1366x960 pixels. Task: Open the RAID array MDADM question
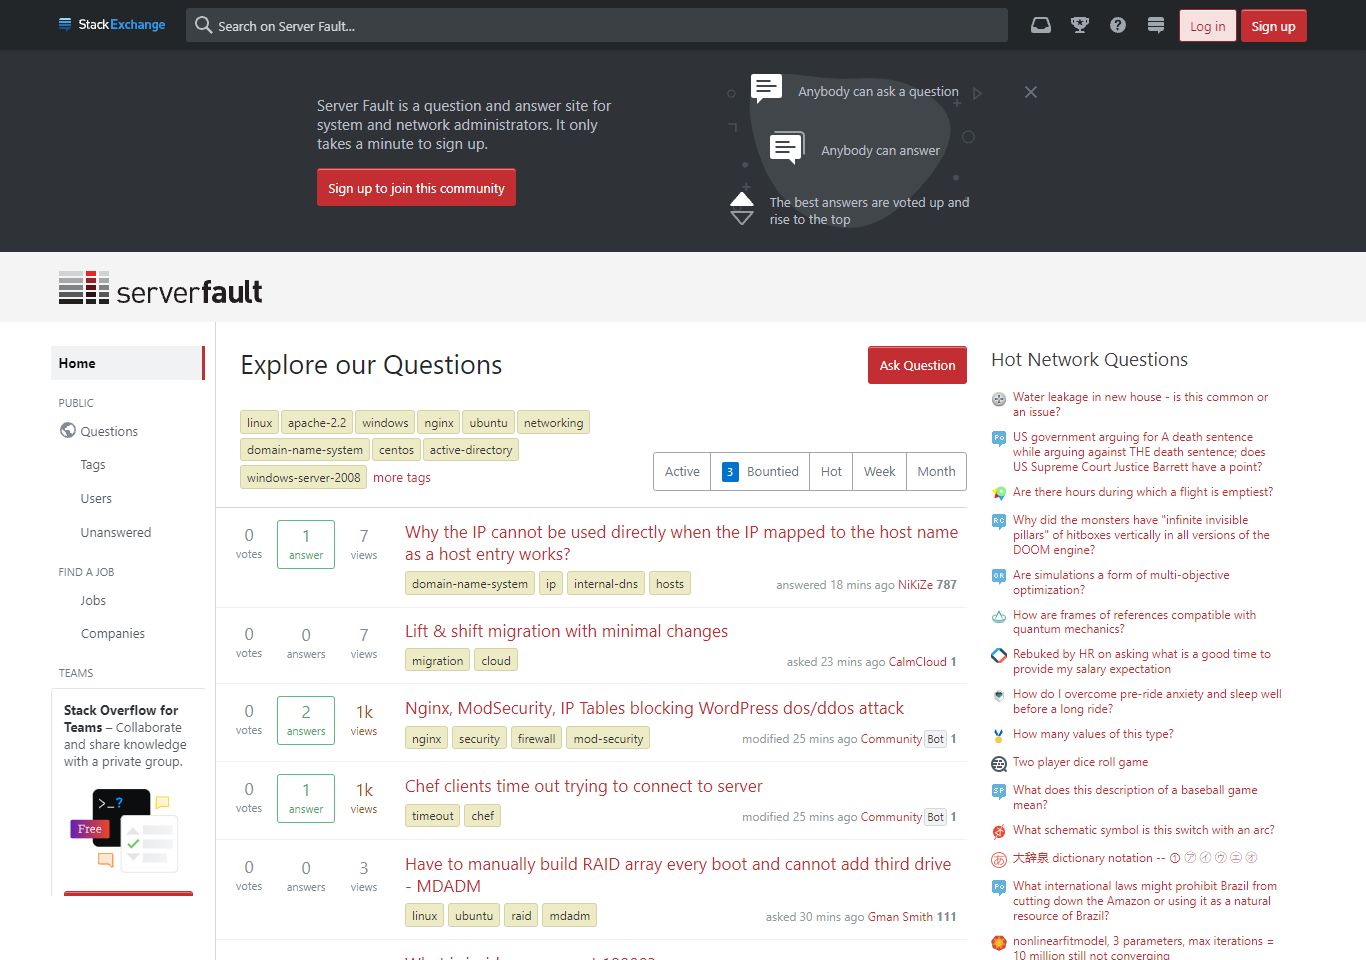click(678, 875)
